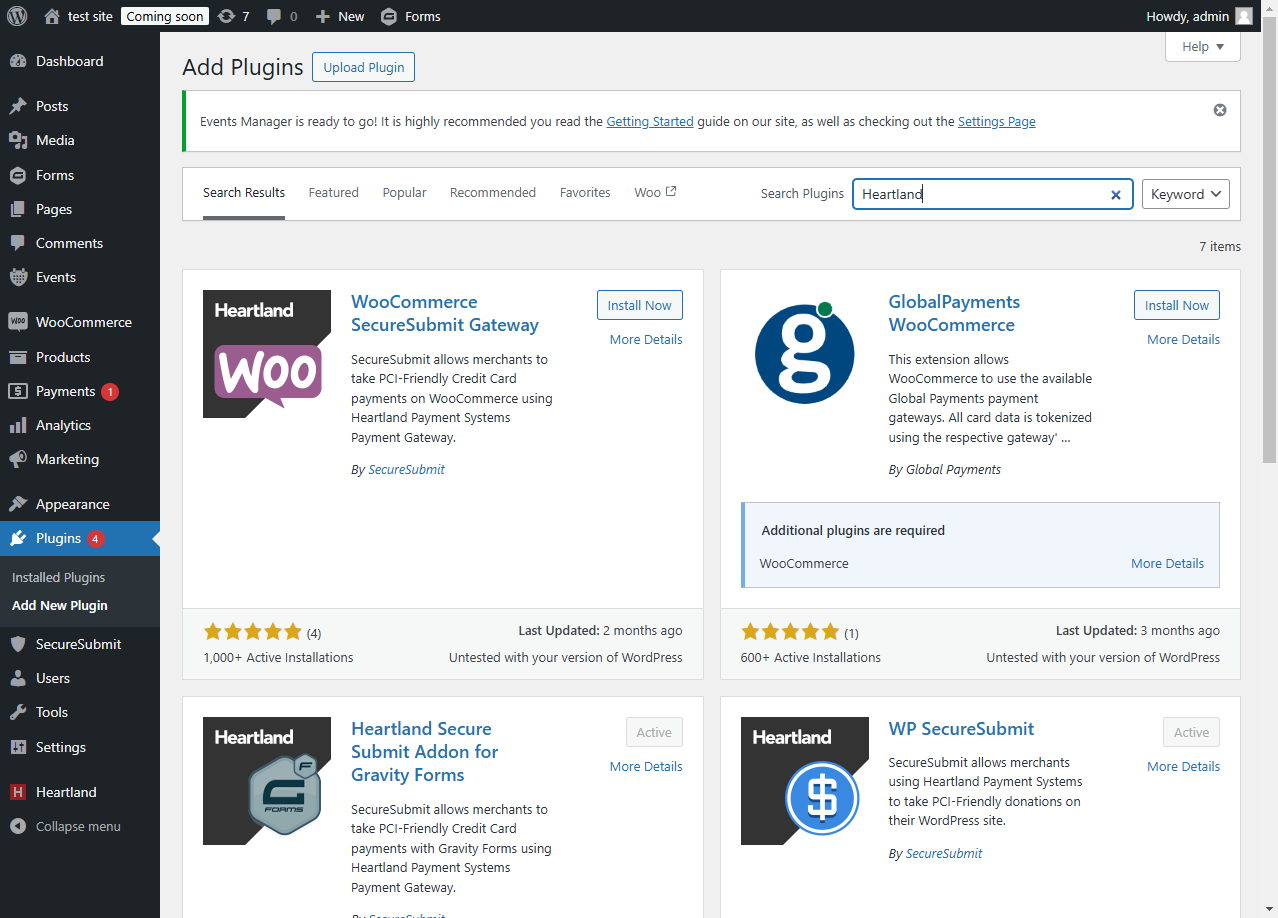The width and height of the screenshot is (1278, 918).
Task: Click the Marketing megaphone icon
Action: (18, 459)
